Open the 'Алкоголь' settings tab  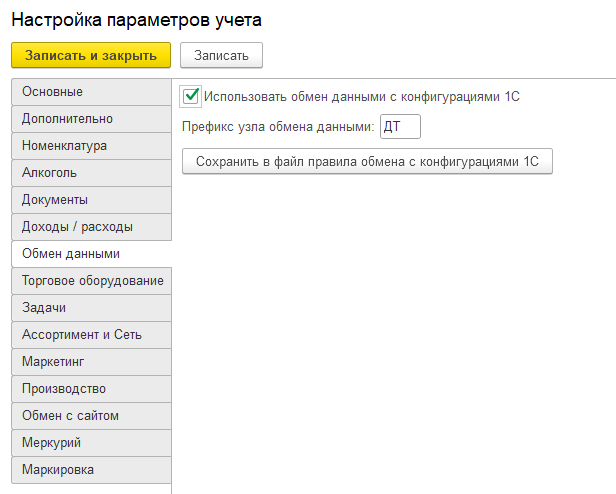tap(91, 173)
